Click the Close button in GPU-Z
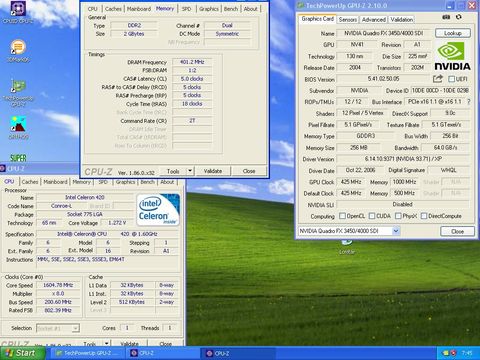The image size is (480, 360). tap(457, 231)
